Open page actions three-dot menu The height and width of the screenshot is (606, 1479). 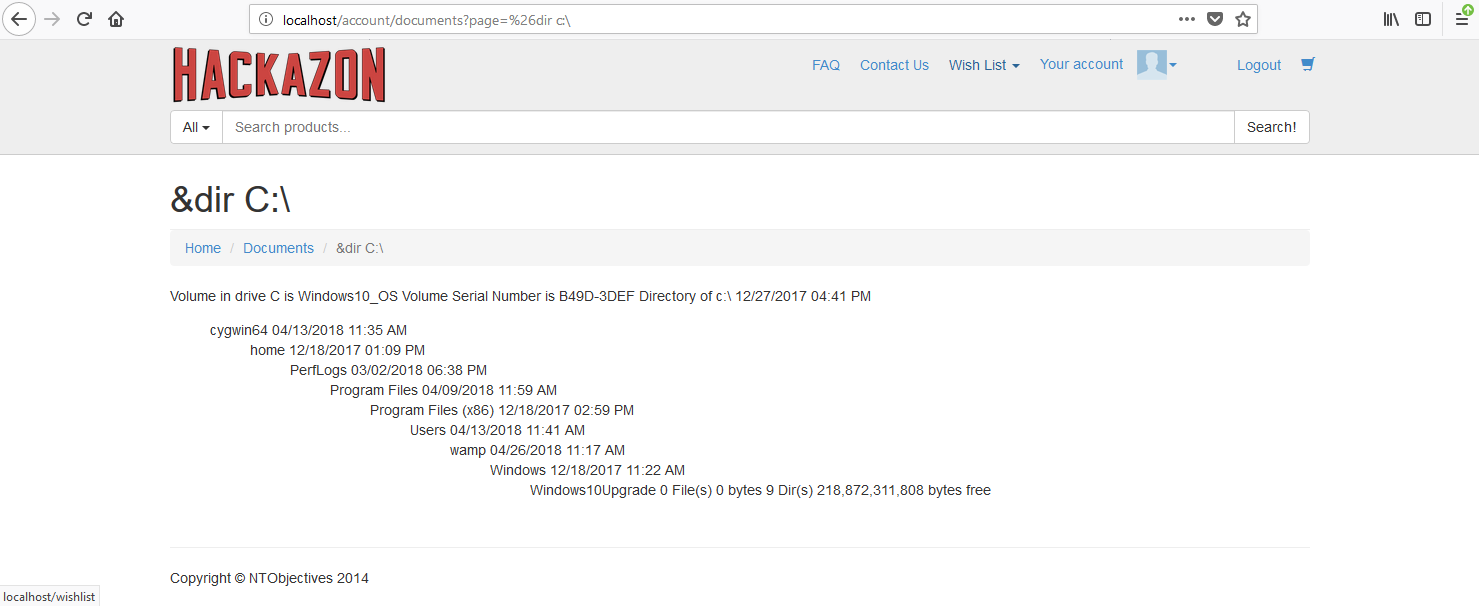click(1187, 19)
